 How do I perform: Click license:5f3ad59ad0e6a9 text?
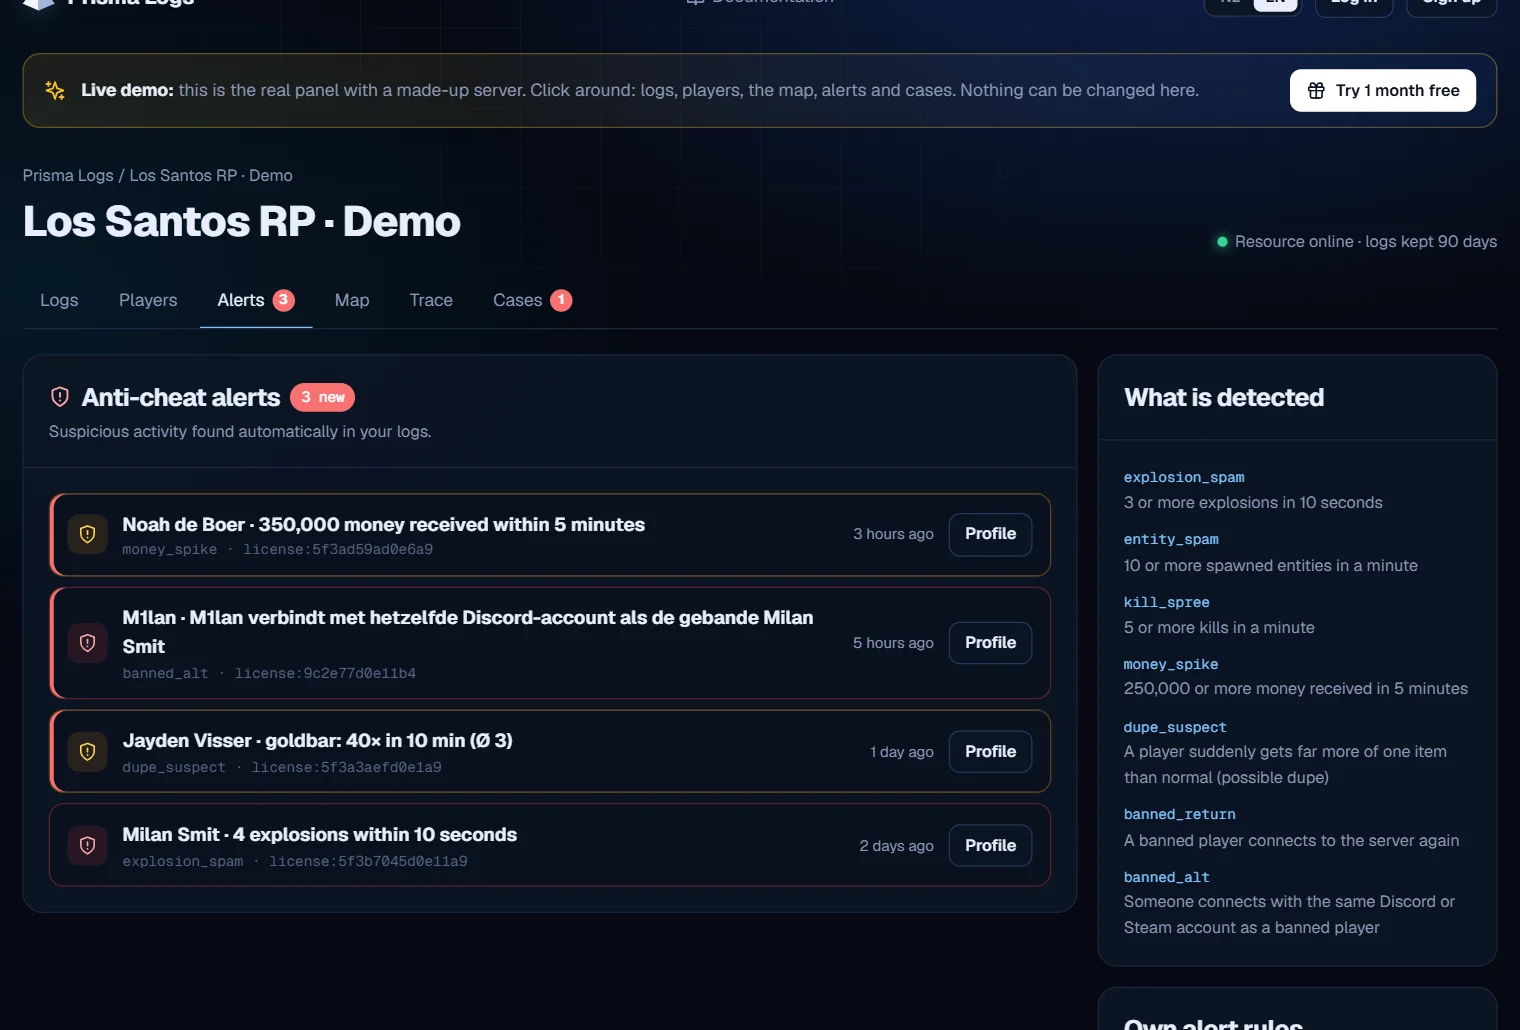click(338, 550)
